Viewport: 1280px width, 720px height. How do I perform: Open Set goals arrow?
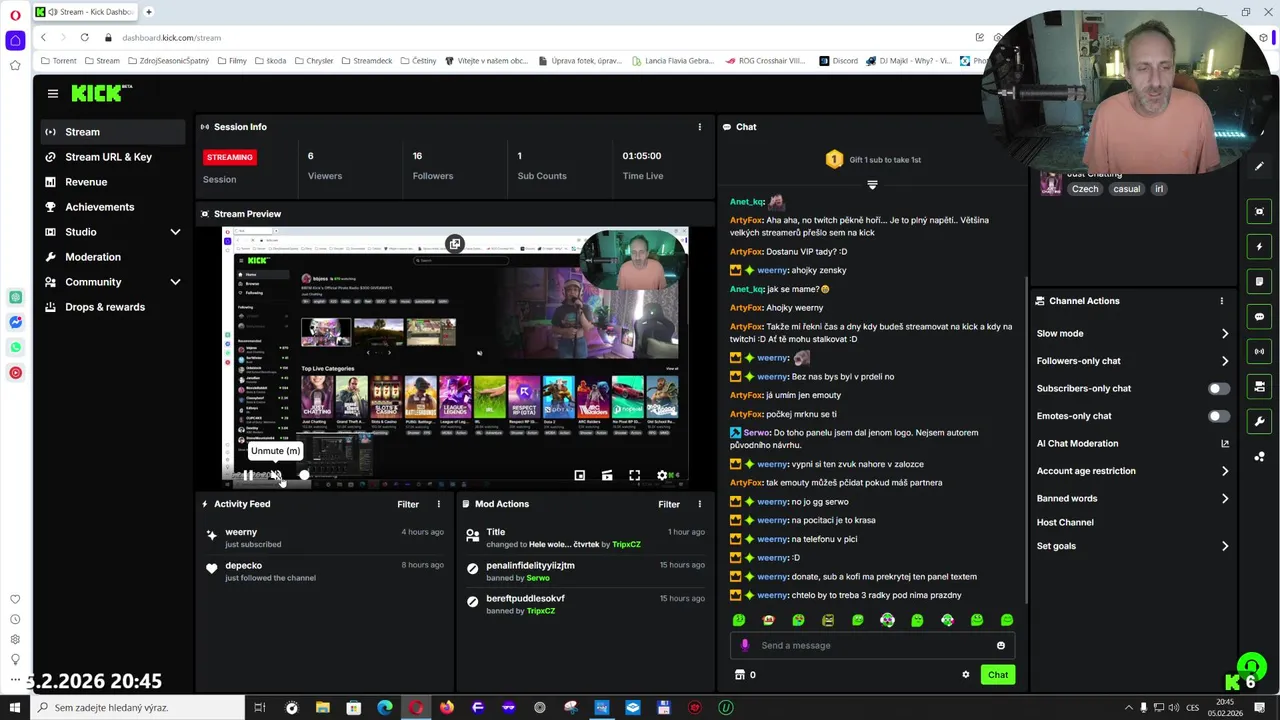click(x=1224, y=547)
